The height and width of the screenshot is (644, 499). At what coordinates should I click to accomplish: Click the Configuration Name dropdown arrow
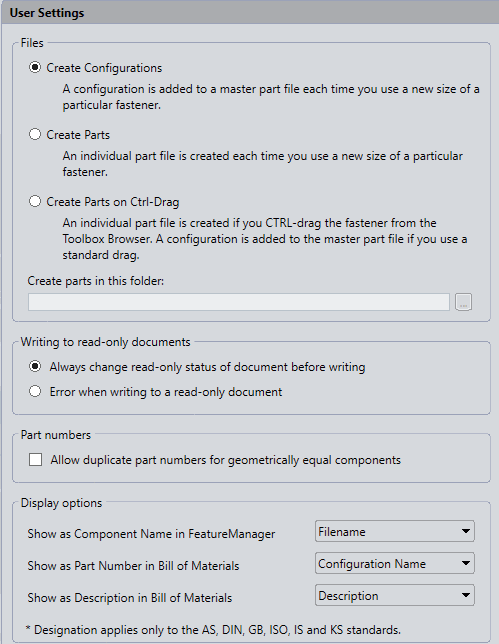tap(466, 563)
